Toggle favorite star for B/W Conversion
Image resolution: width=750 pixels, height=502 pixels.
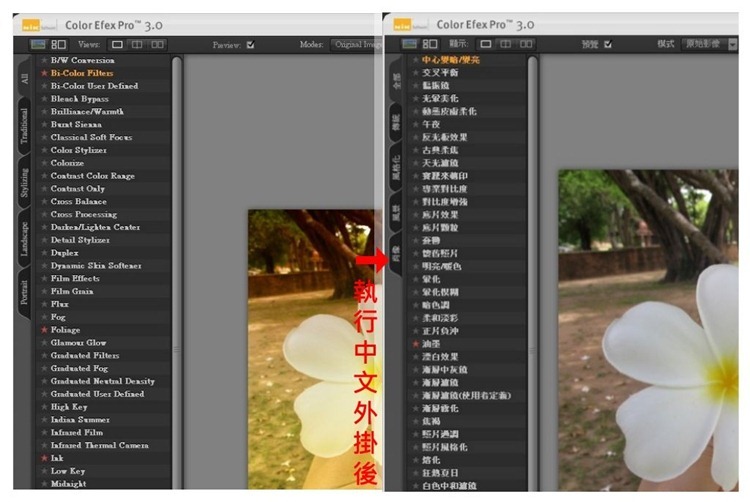click(x=44, y=60)
